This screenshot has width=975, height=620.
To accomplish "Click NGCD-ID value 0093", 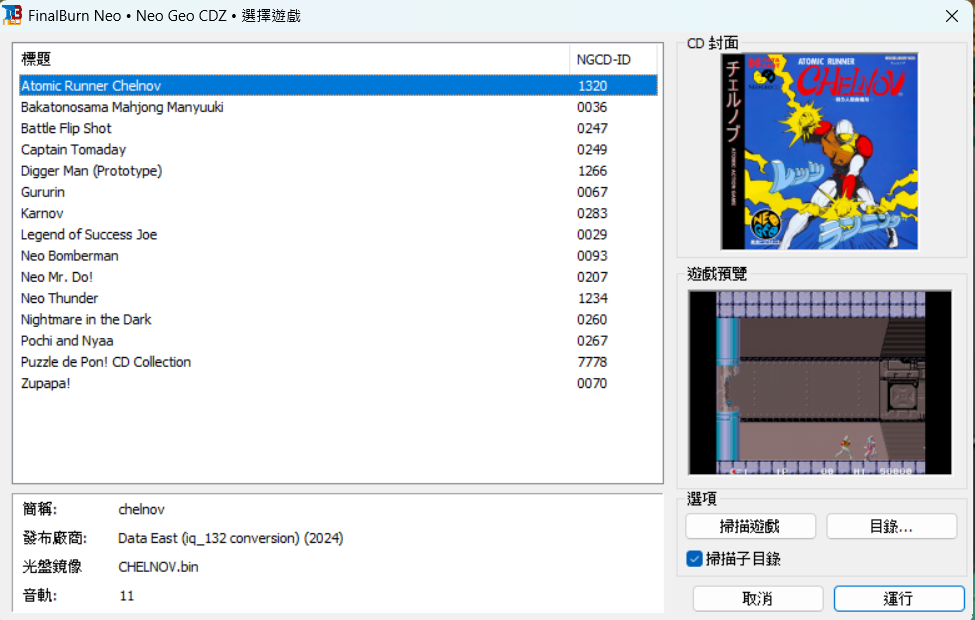I will [592, 256].
